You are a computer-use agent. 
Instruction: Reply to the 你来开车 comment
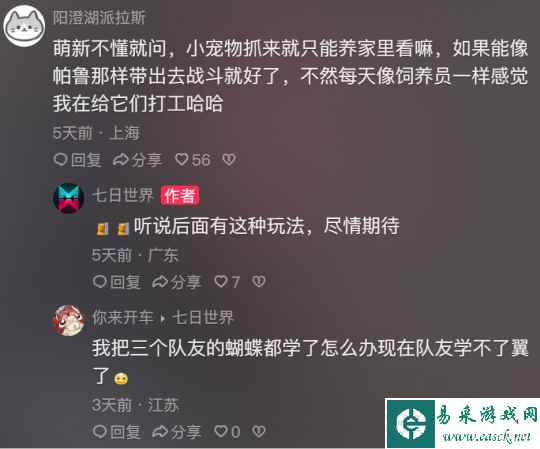point(117,431)
